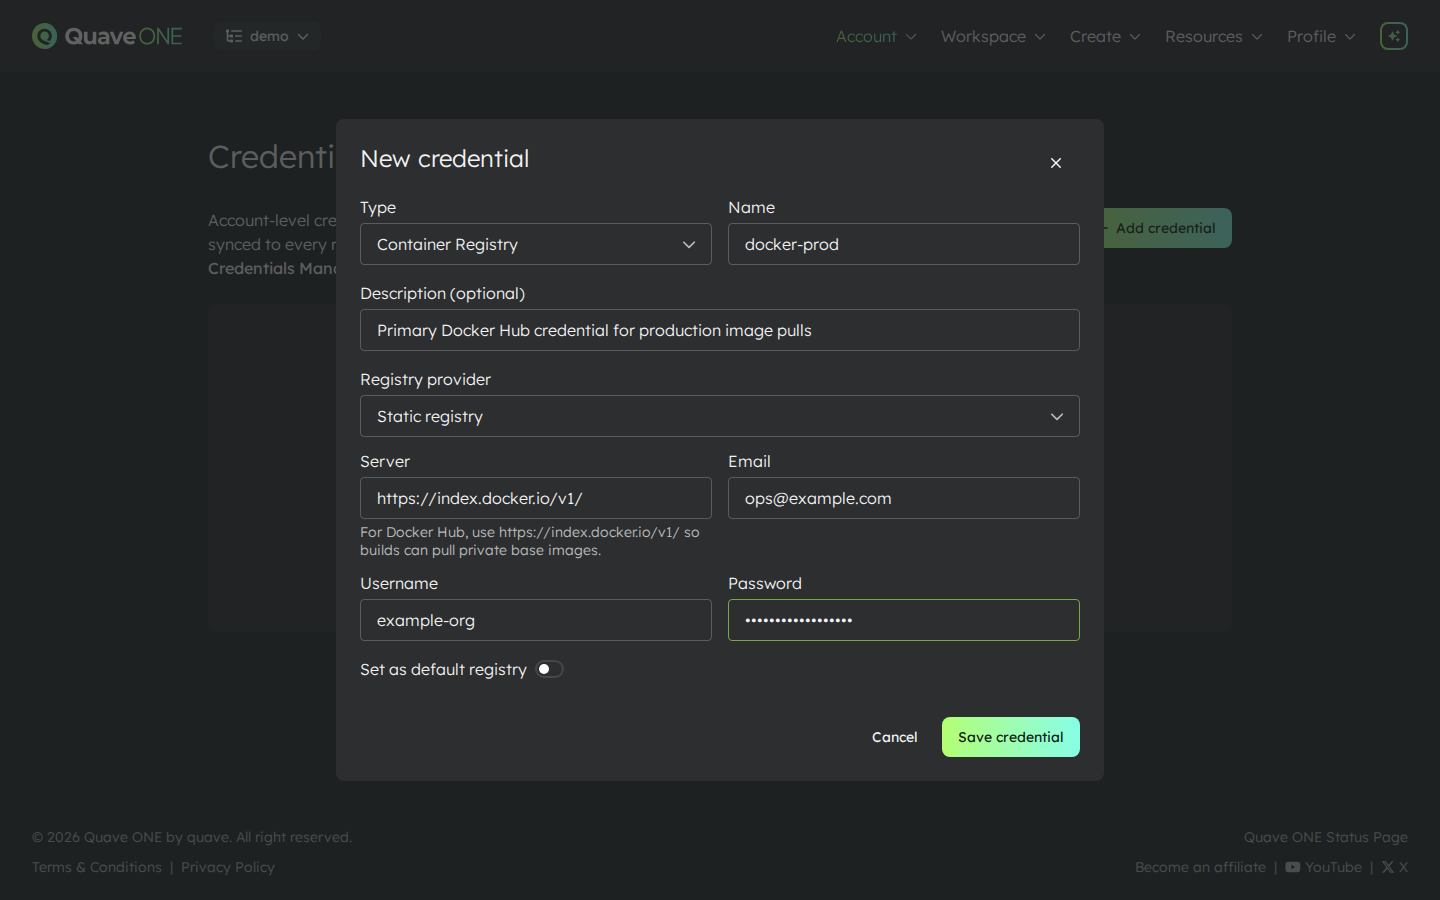Click the Name field containing docker-prod

[904, 244]
